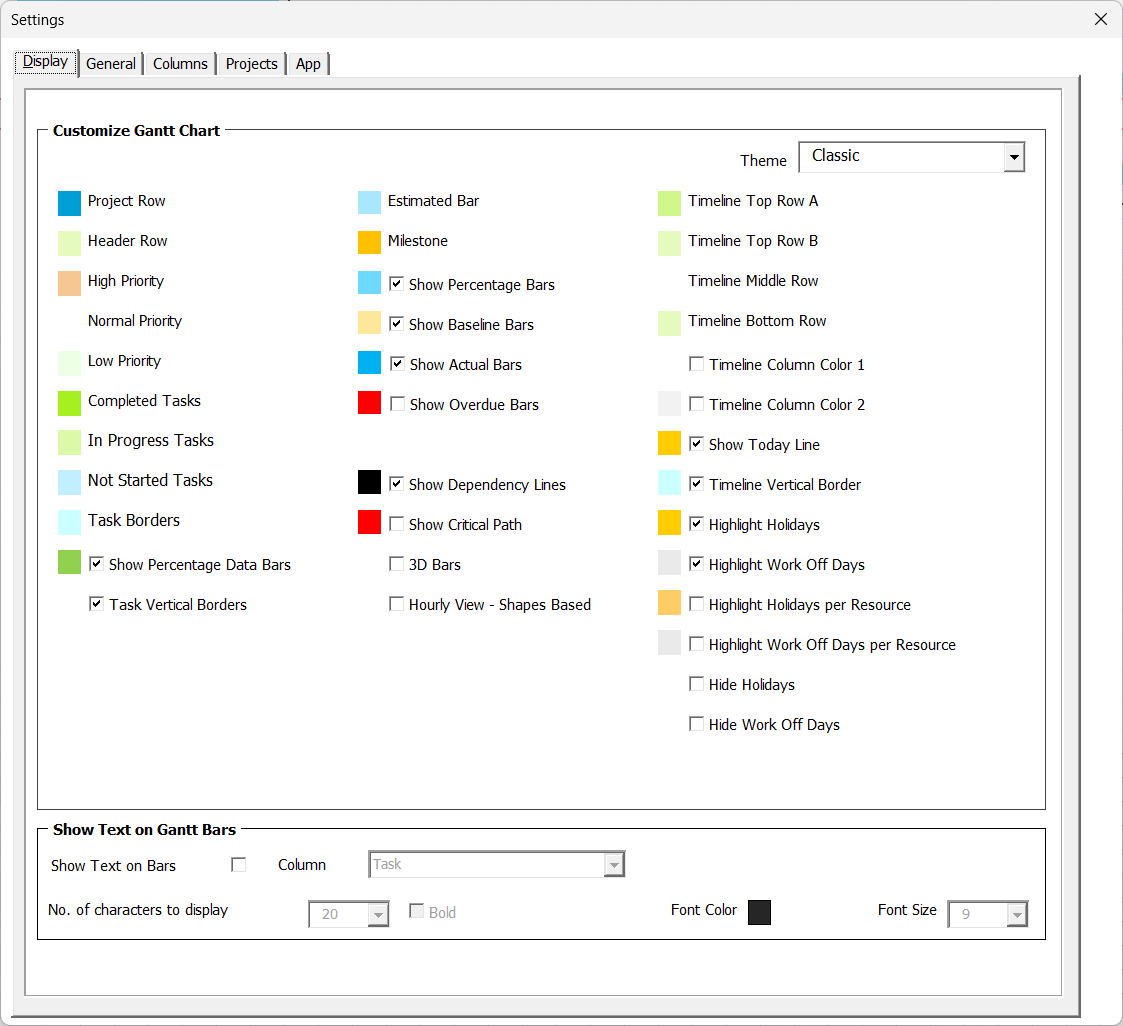This screenshot has height=1026, width=1123.
Task: Click Show Percentage Bars color swatch
Action: pyautogui.click(x=370, y=283)
